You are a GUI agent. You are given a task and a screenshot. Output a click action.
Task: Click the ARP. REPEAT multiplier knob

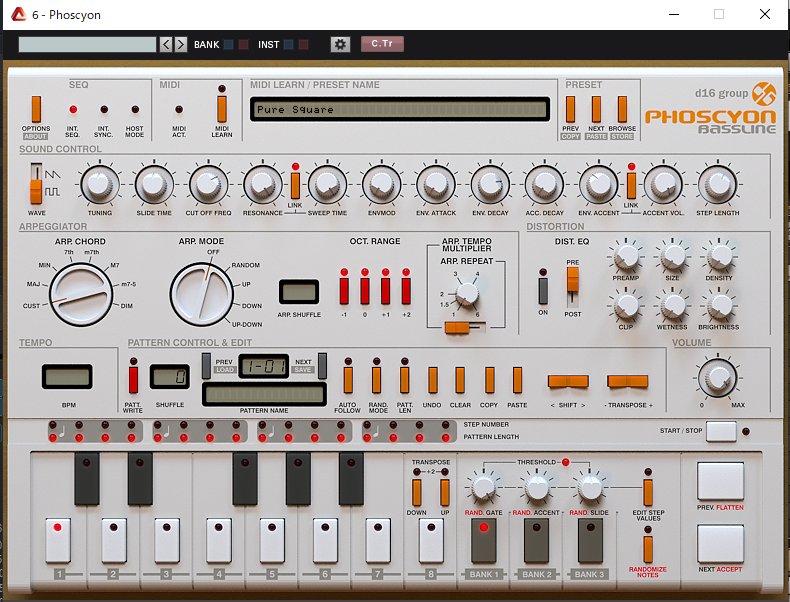pyautogui.click(x=467, y=294)
